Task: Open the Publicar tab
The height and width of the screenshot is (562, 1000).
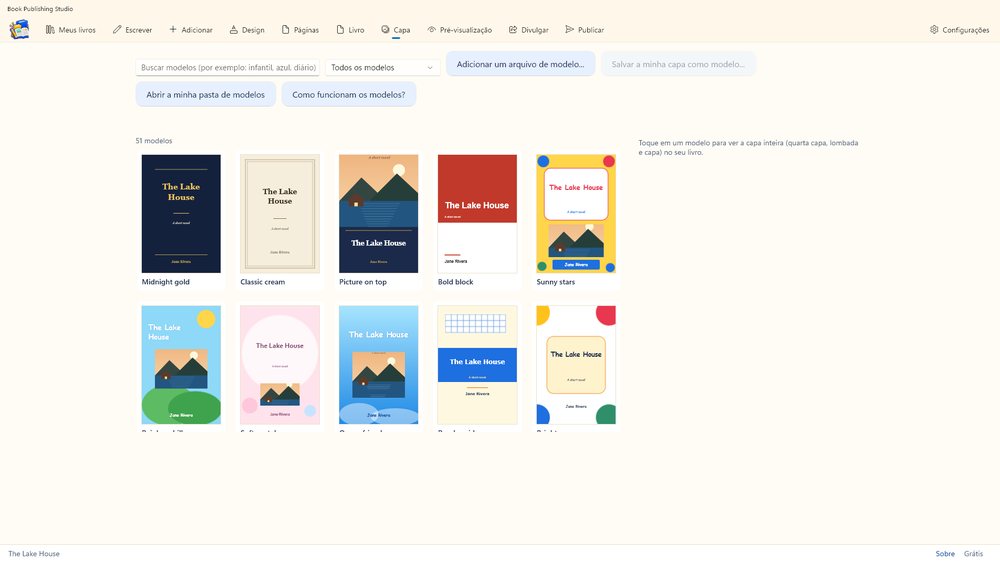Action: coord(585,30)
